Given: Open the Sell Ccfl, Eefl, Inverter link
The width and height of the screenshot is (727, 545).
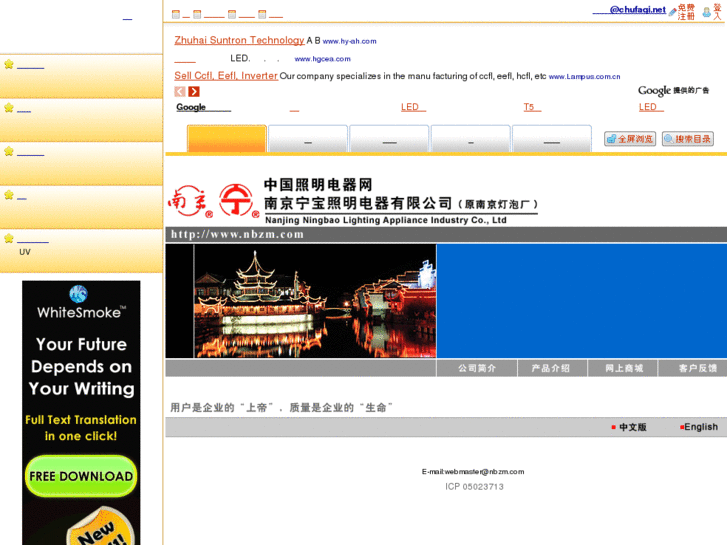Looking at the screenshot, I should click(x=226, y=76).
